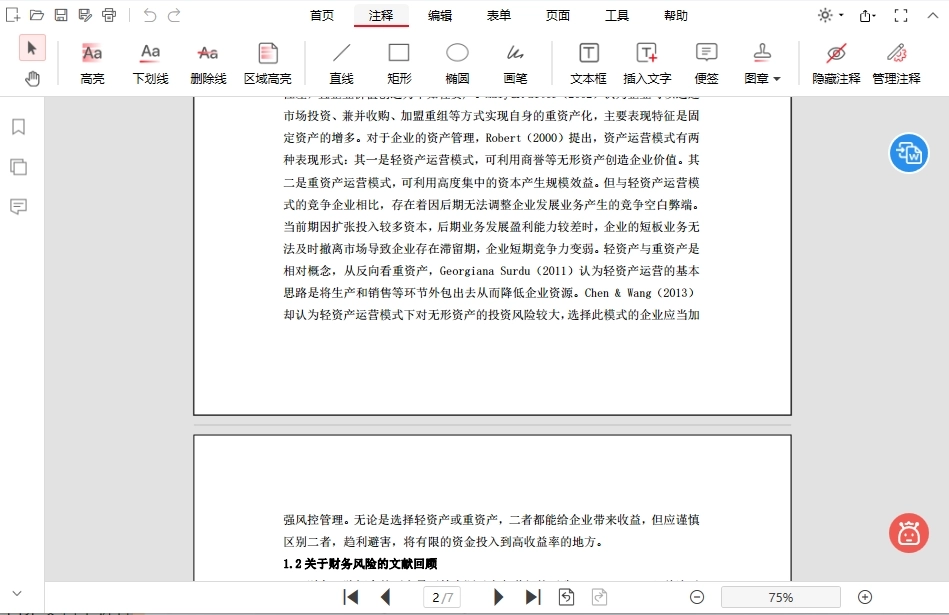The height and width of the screenshot is (615, 949).
Task: Open the 工具 menu tab
Action: (x=617, y=16)
